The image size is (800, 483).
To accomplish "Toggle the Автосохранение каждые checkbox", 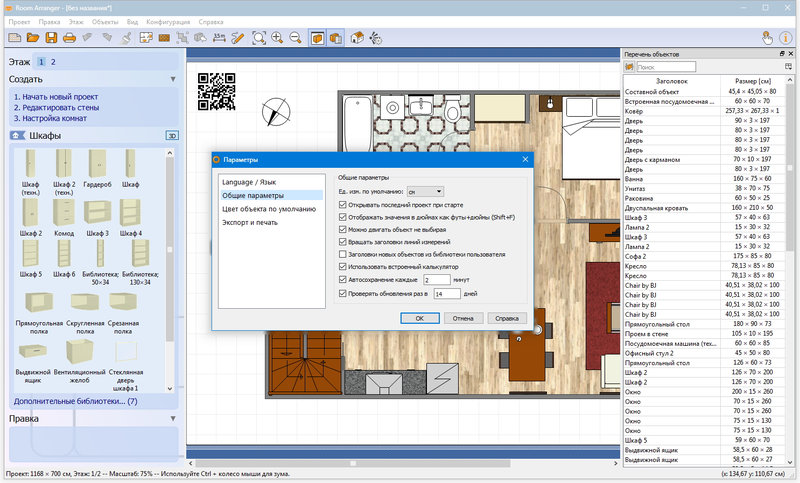I will [x=343, y=279].
